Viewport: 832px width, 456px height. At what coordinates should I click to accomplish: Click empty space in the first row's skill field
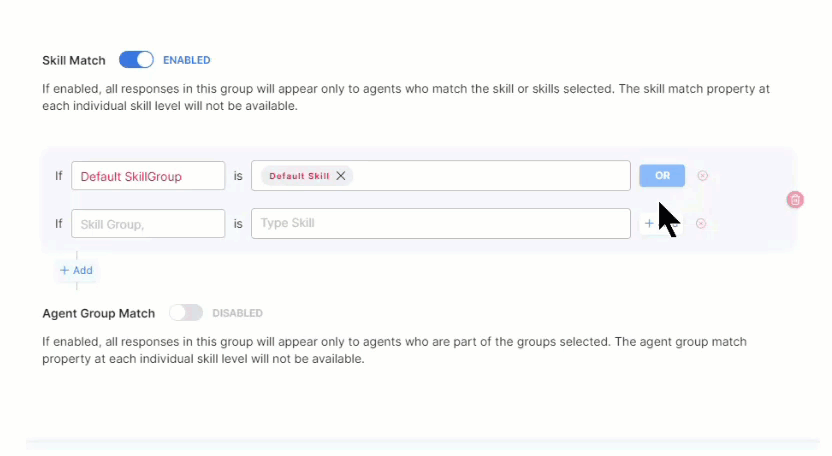[x=490, y=176]
